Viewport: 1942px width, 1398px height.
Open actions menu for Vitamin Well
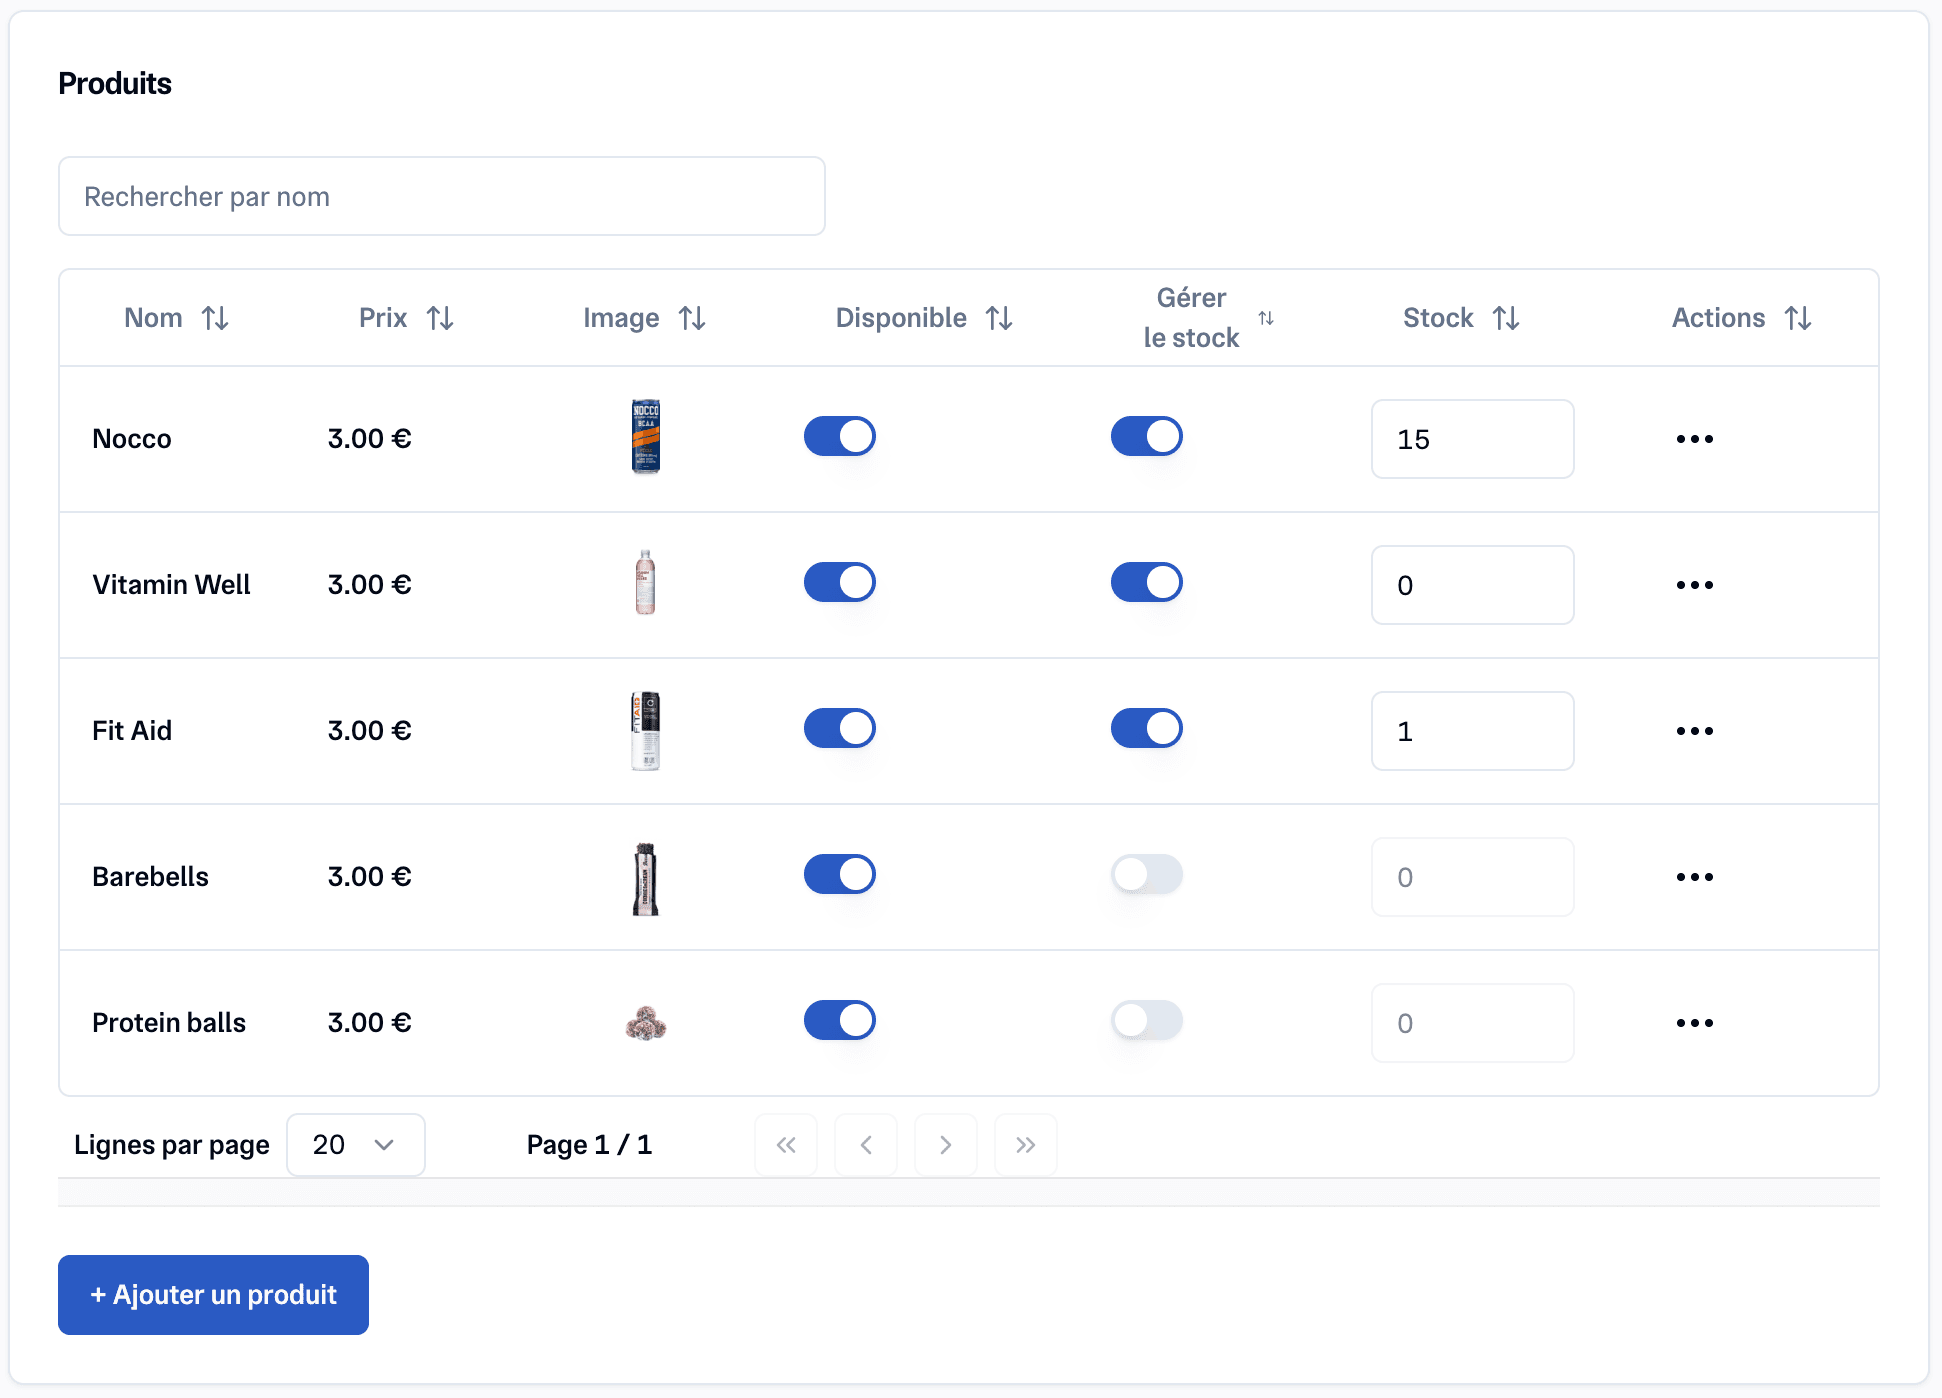1695,585
